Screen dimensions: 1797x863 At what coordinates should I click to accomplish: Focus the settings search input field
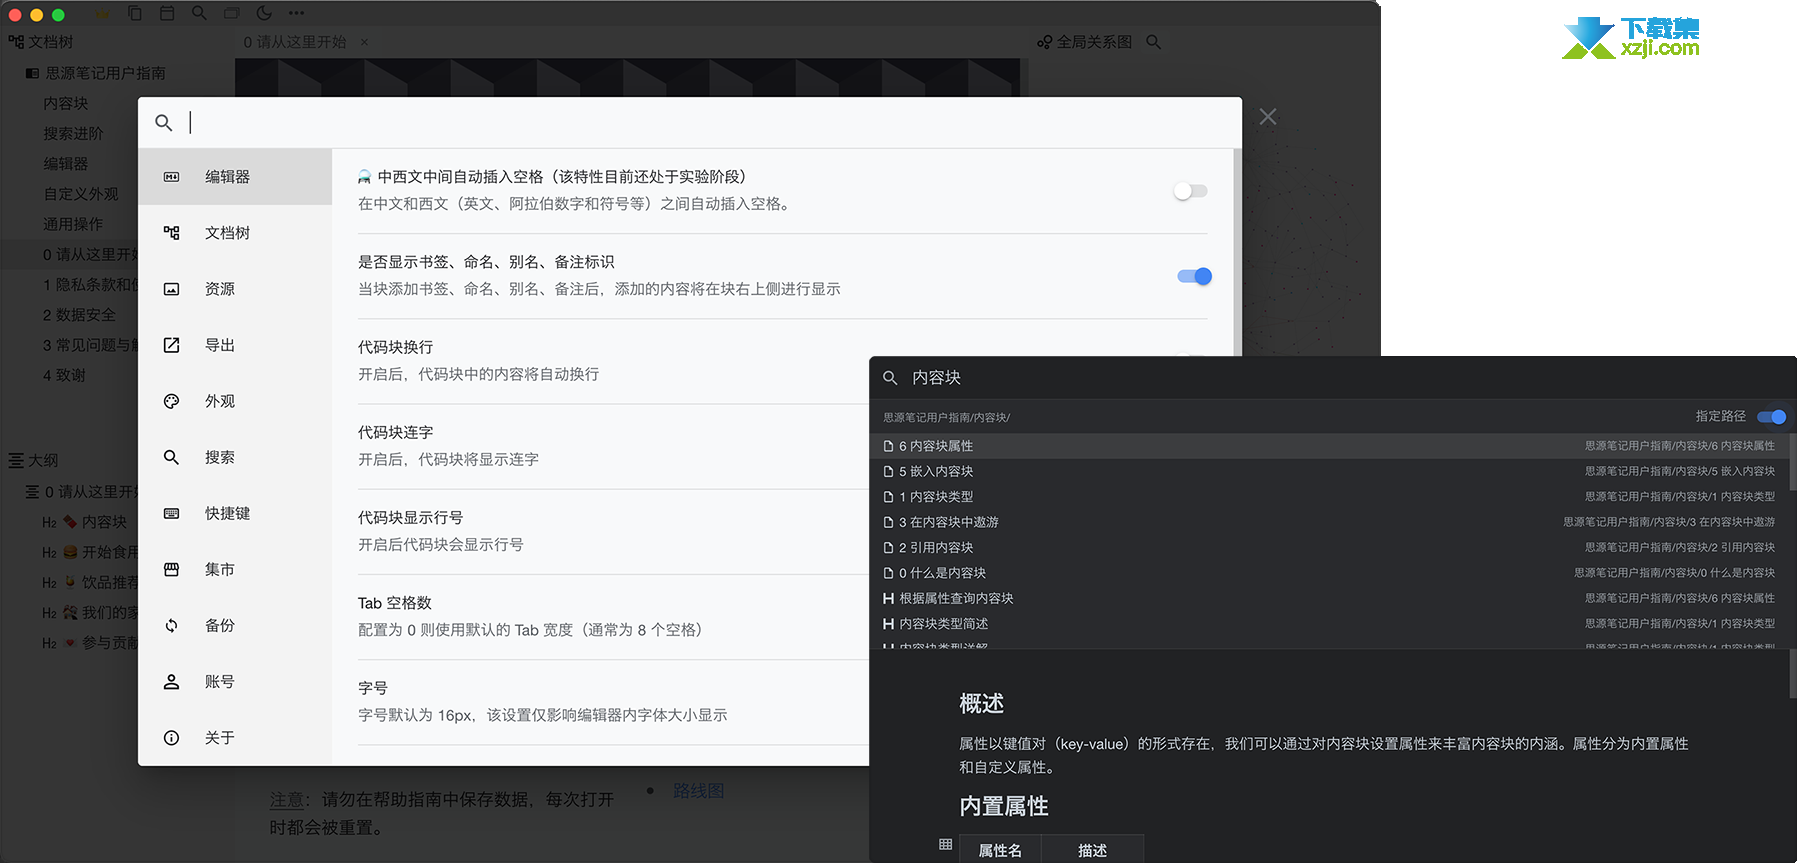[x=710, y=122]
